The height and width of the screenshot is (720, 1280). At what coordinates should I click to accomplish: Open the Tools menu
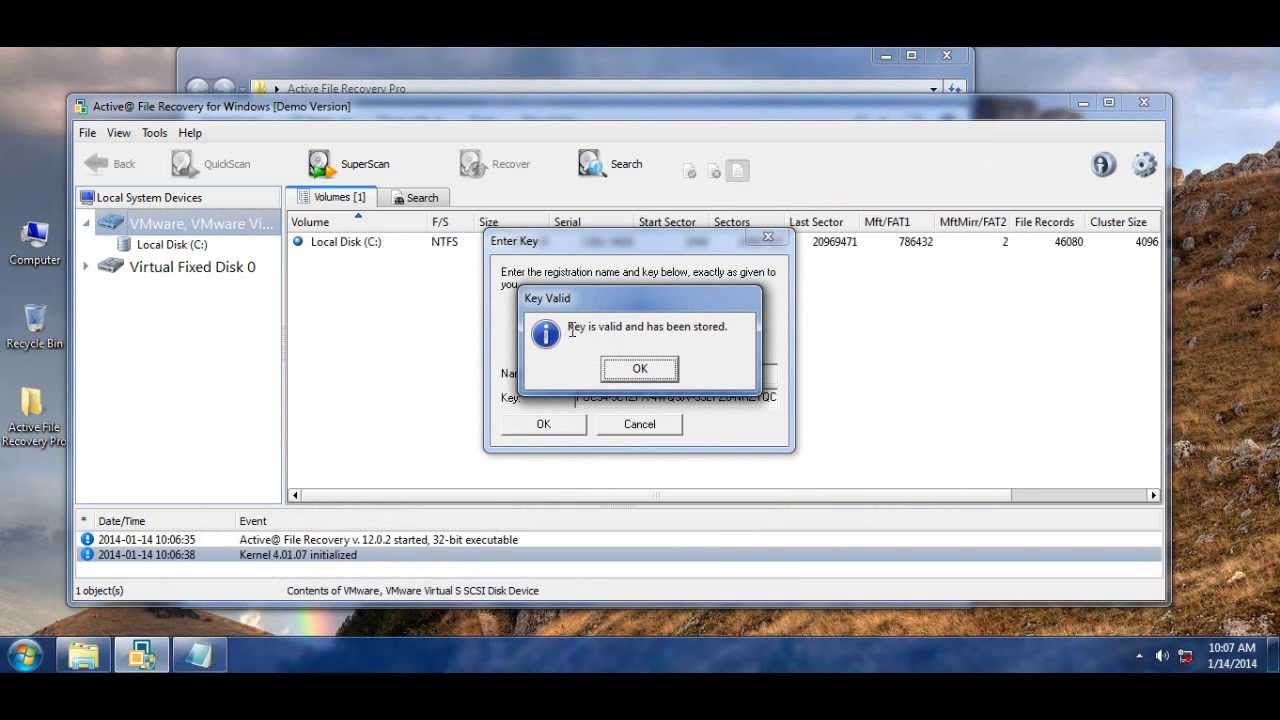click(154, 133)
